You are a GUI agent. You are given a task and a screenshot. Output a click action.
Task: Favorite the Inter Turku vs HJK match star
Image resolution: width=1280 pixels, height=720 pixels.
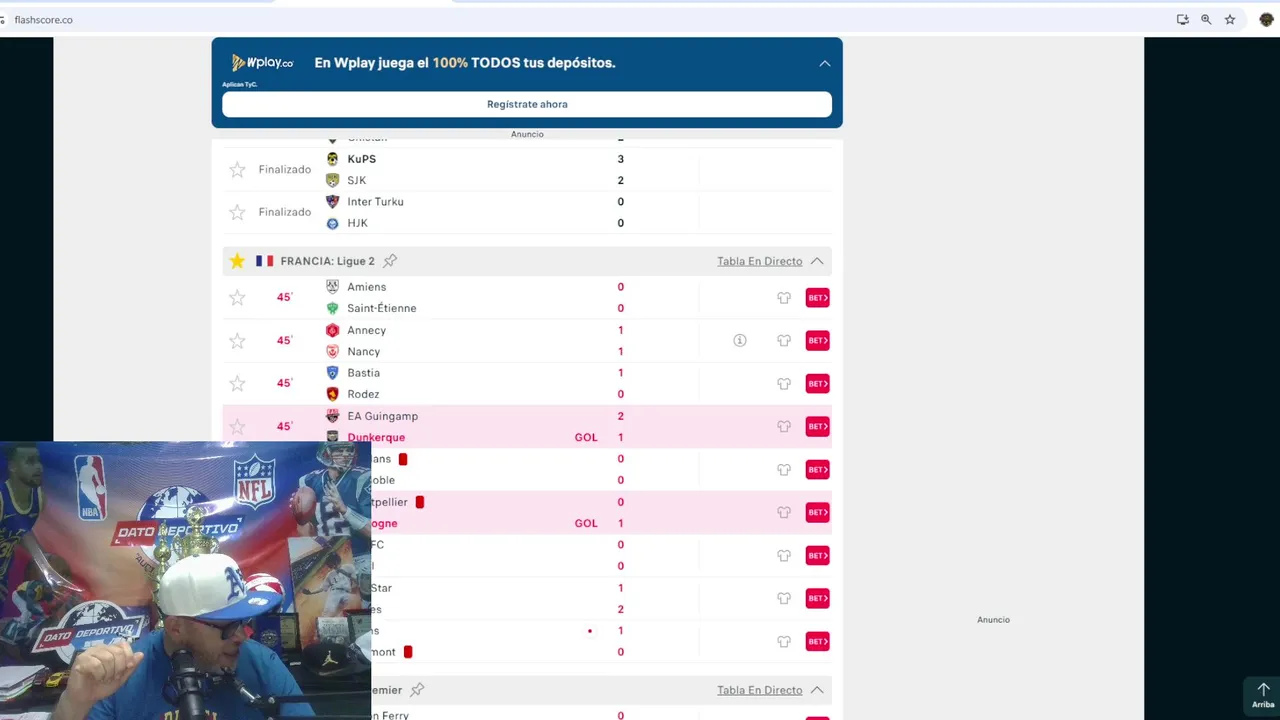[x=237, y=212]
